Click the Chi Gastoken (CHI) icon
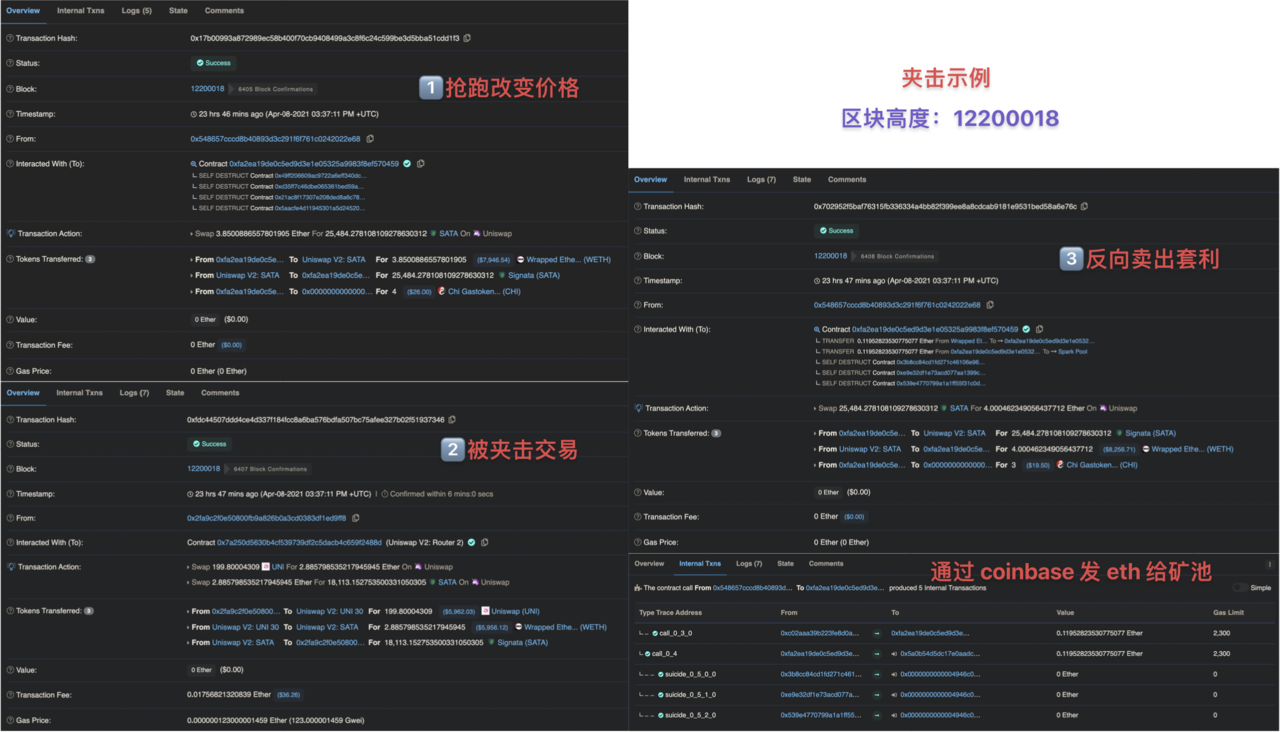This screenshot has height=732, width=1280. (441, 291)
